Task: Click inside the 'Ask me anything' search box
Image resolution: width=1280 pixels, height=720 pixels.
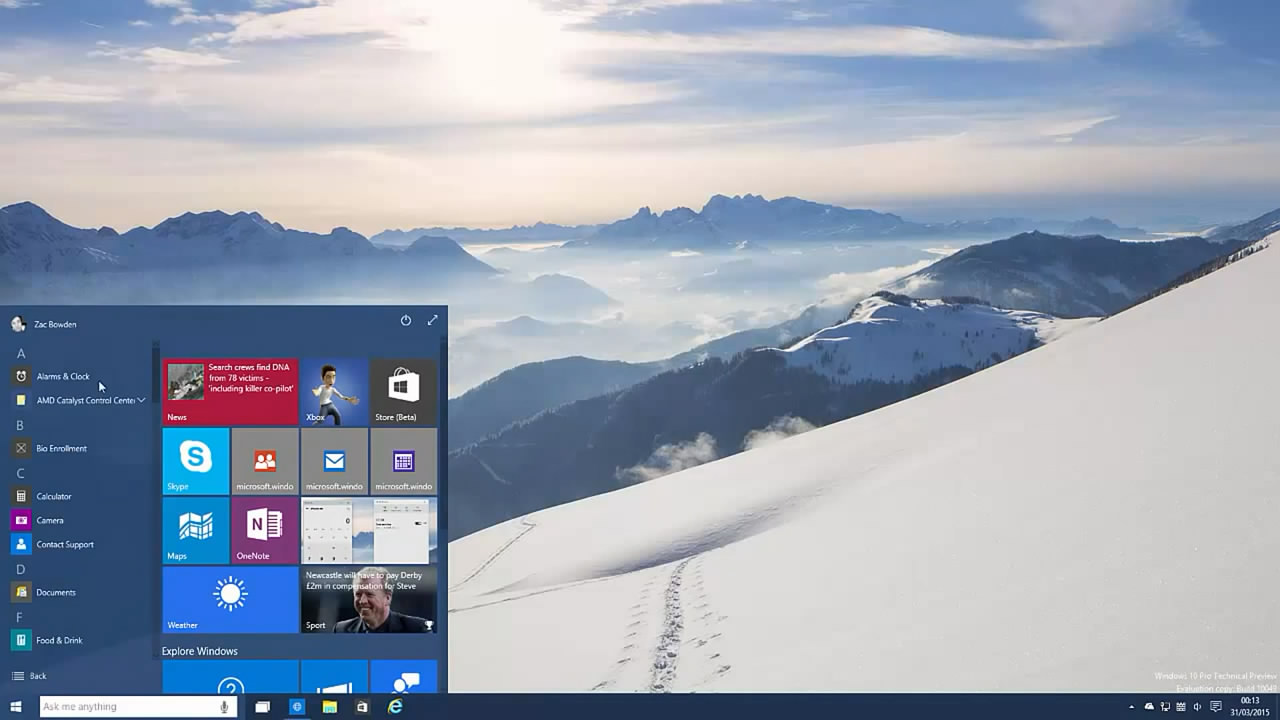Action: pyautogui.click(x=120, y=706)
